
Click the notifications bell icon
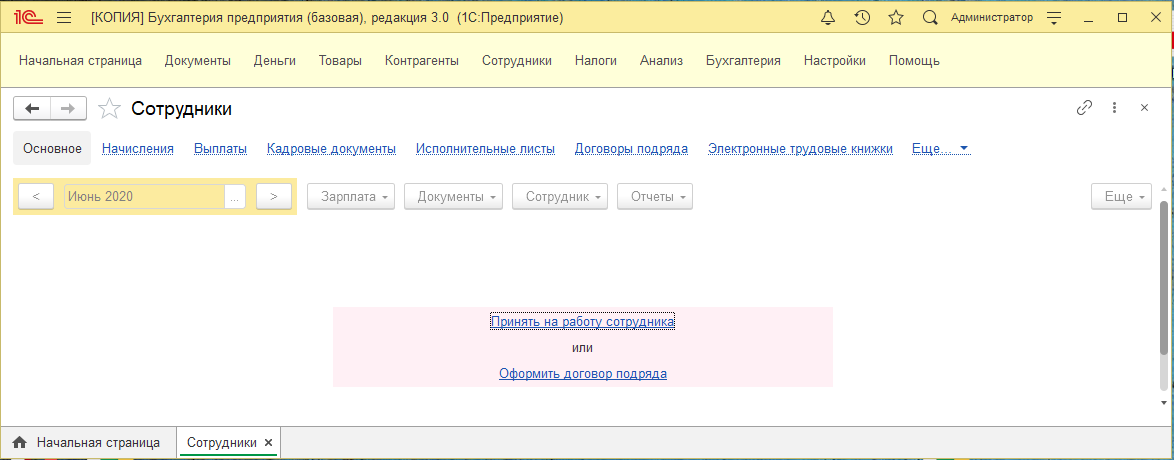(827, 18)
